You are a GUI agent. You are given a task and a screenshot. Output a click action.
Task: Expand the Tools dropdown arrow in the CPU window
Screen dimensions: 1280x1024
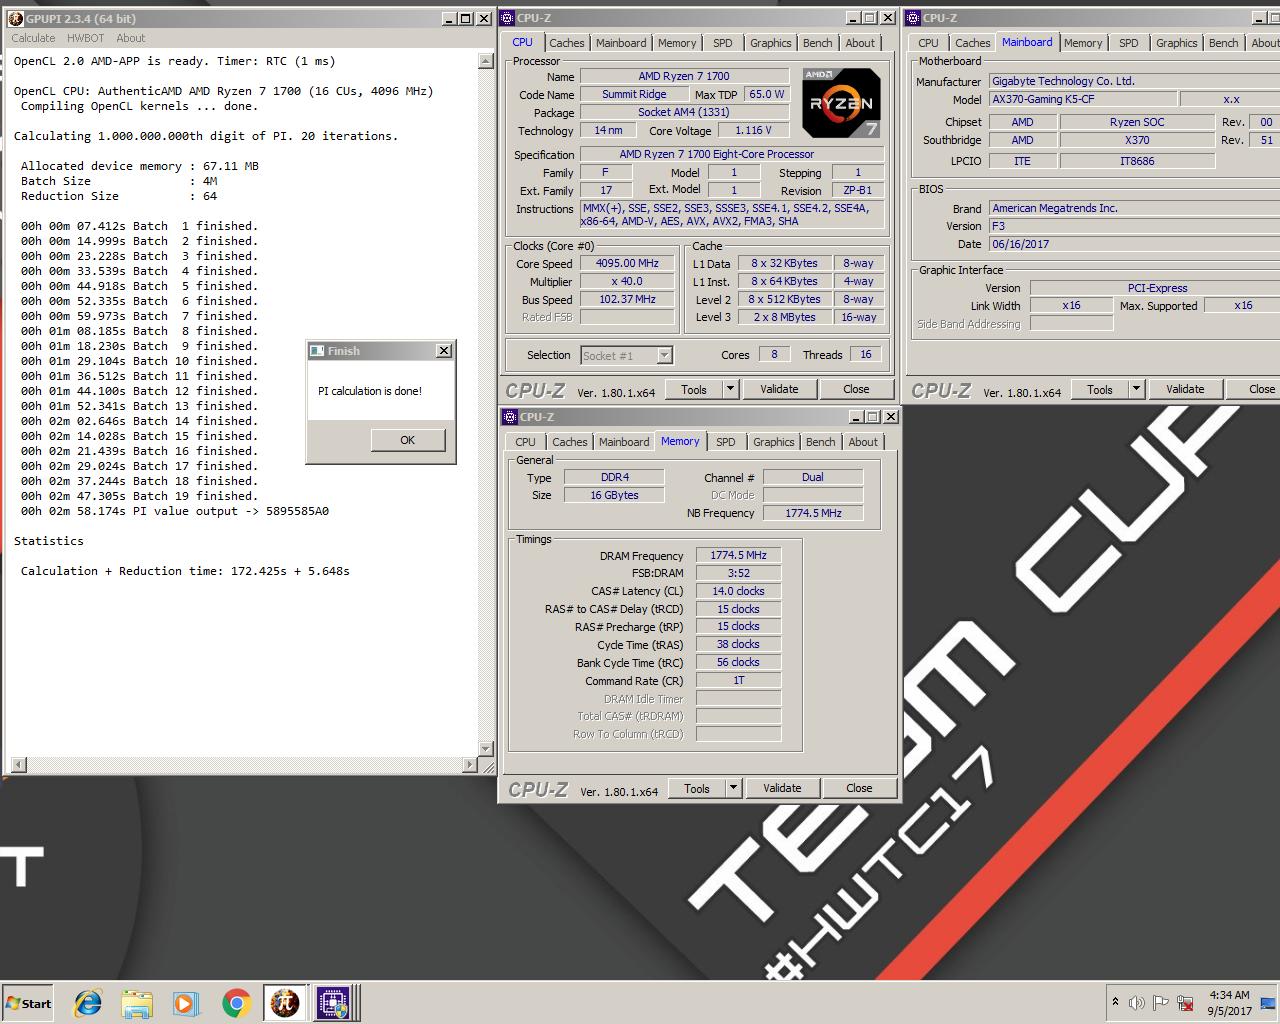730,389
